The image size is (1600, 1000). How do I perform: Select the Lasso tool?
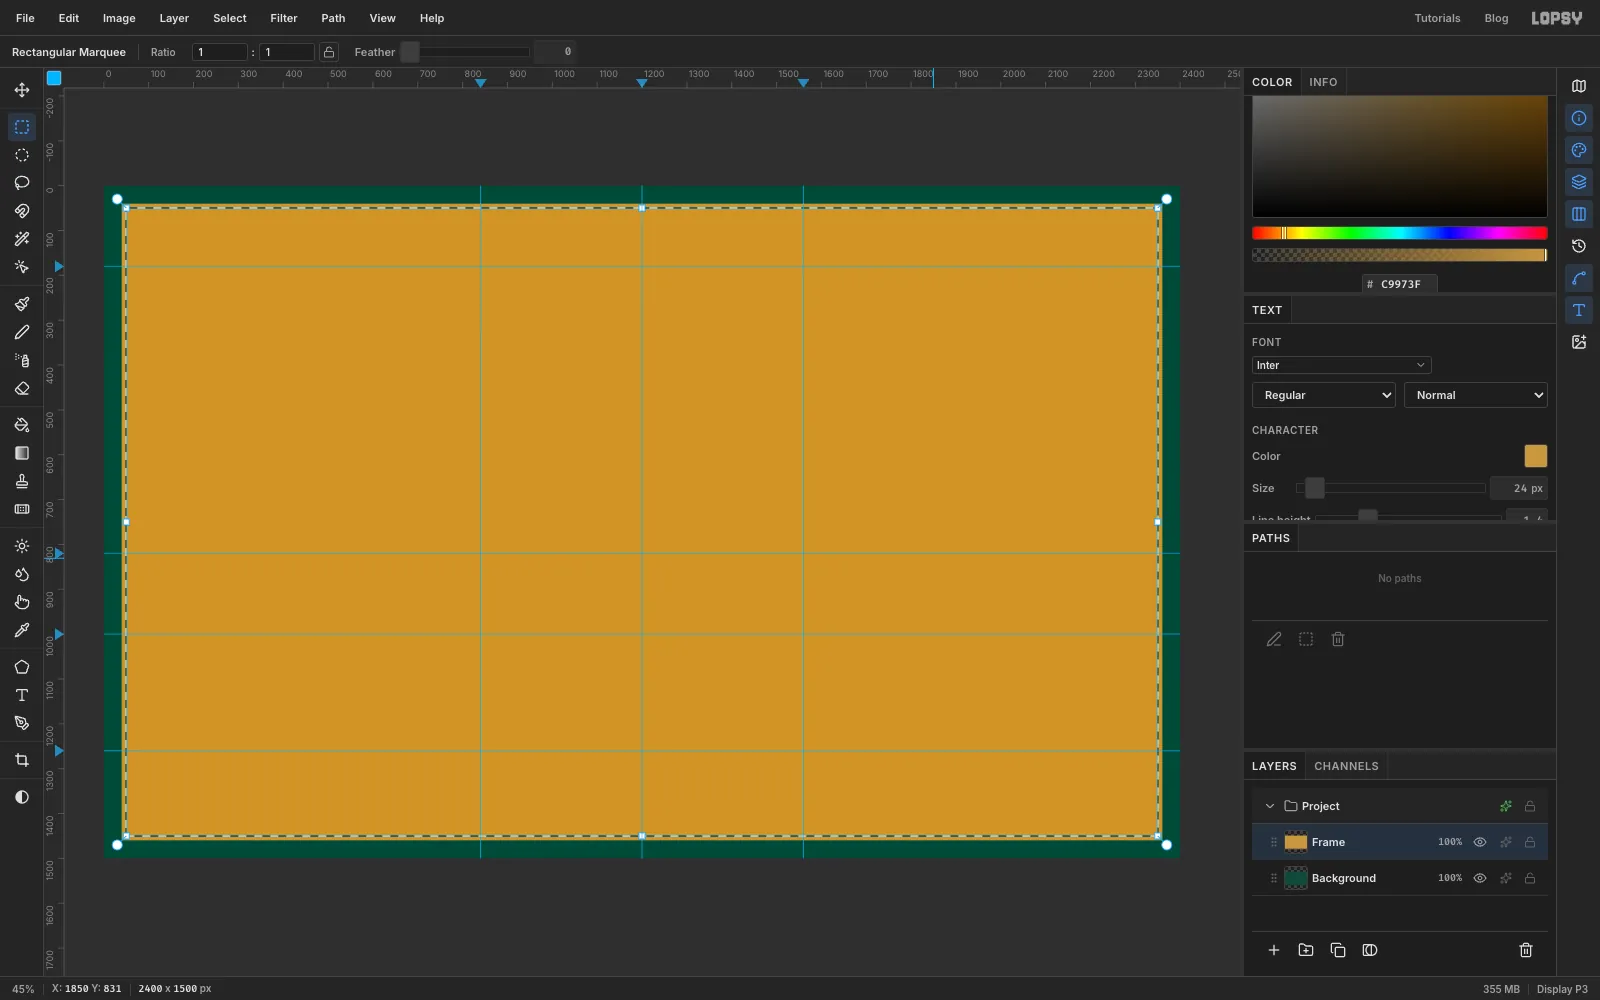pos(22,183)
